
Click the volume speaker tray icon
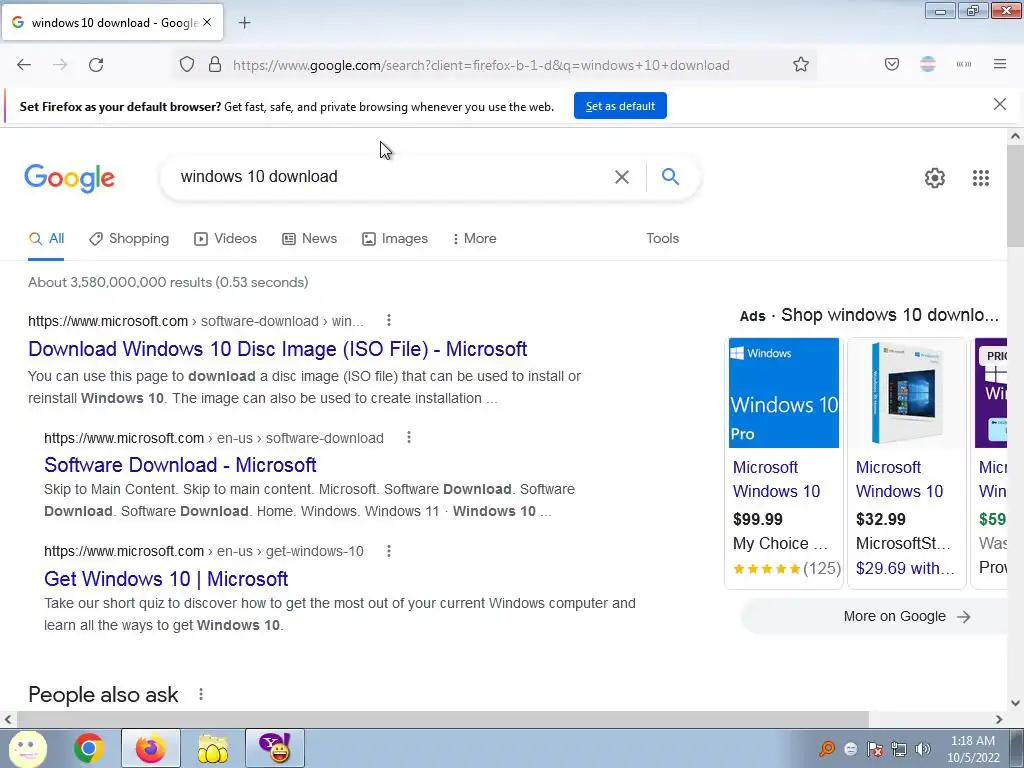point(923,749)
